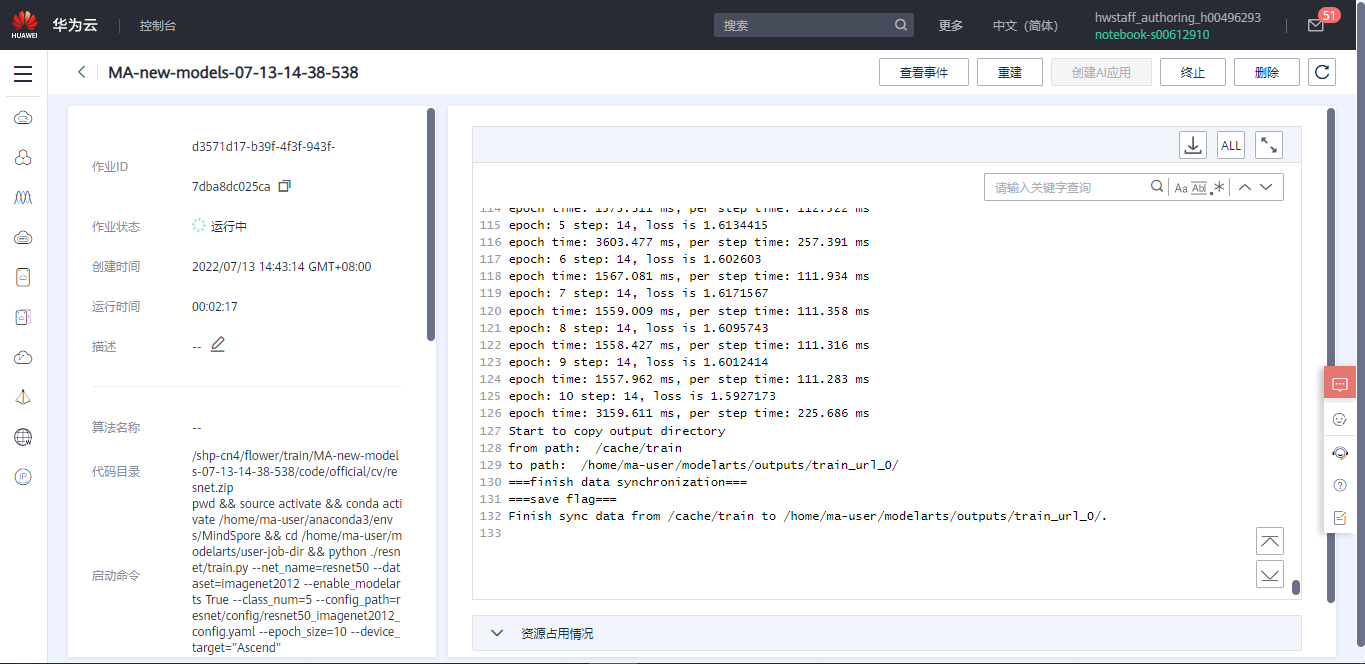Viewport: 1365px width, 664px height.
Task: Click the 重建 button
Action: 1010,72
